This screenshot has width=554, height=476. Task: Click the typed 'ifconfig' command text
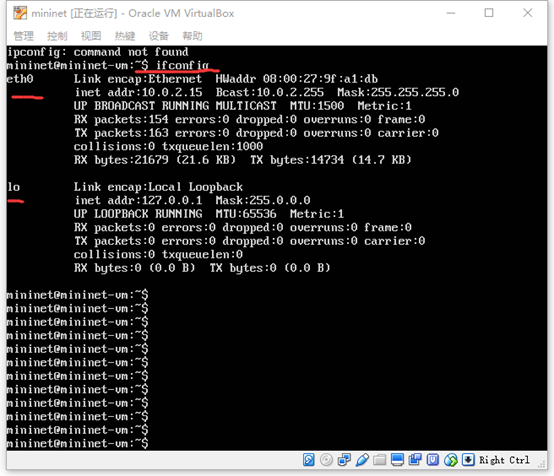click(x=183, y=65)
